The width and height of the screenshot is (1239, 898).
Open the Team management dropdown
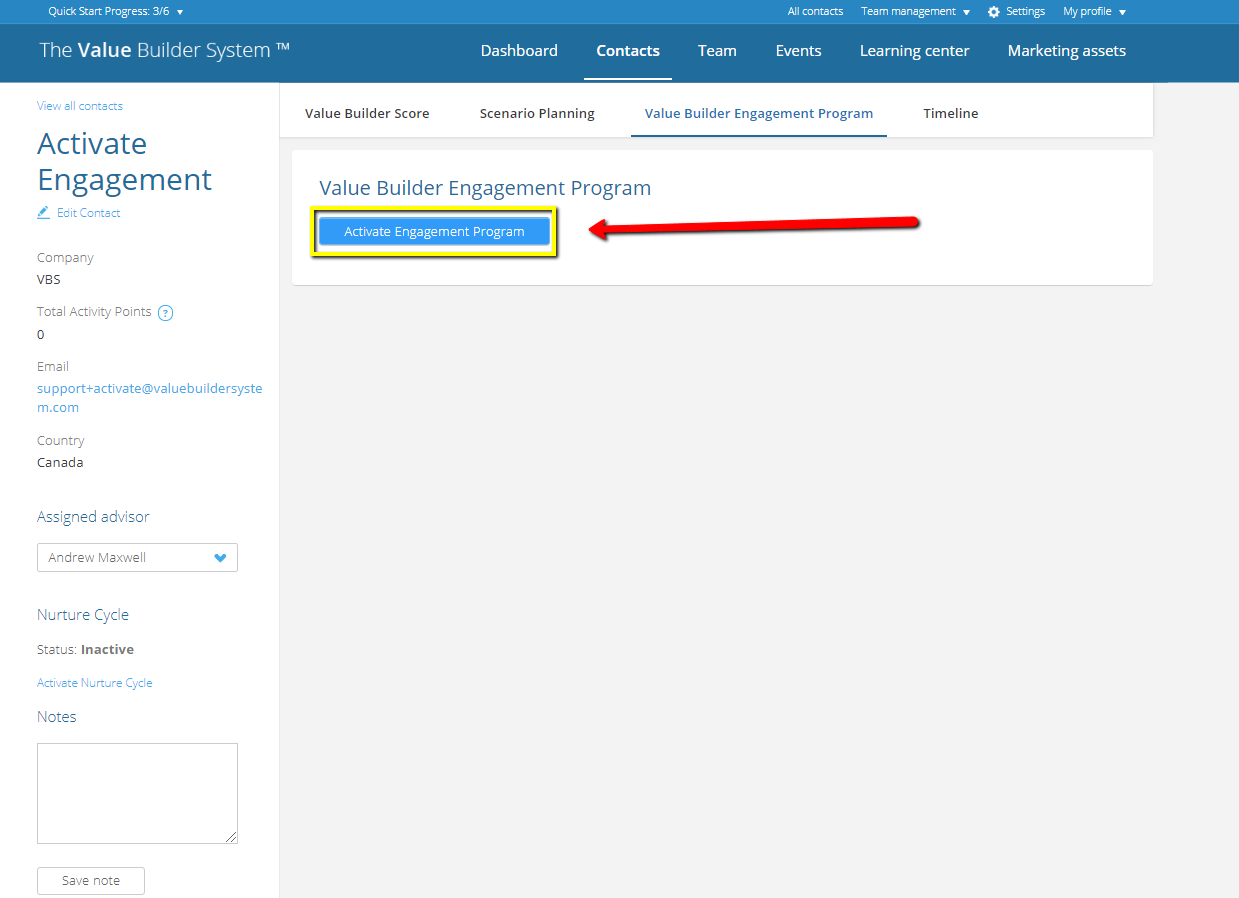pyautogui.click(x=915, y=12)
